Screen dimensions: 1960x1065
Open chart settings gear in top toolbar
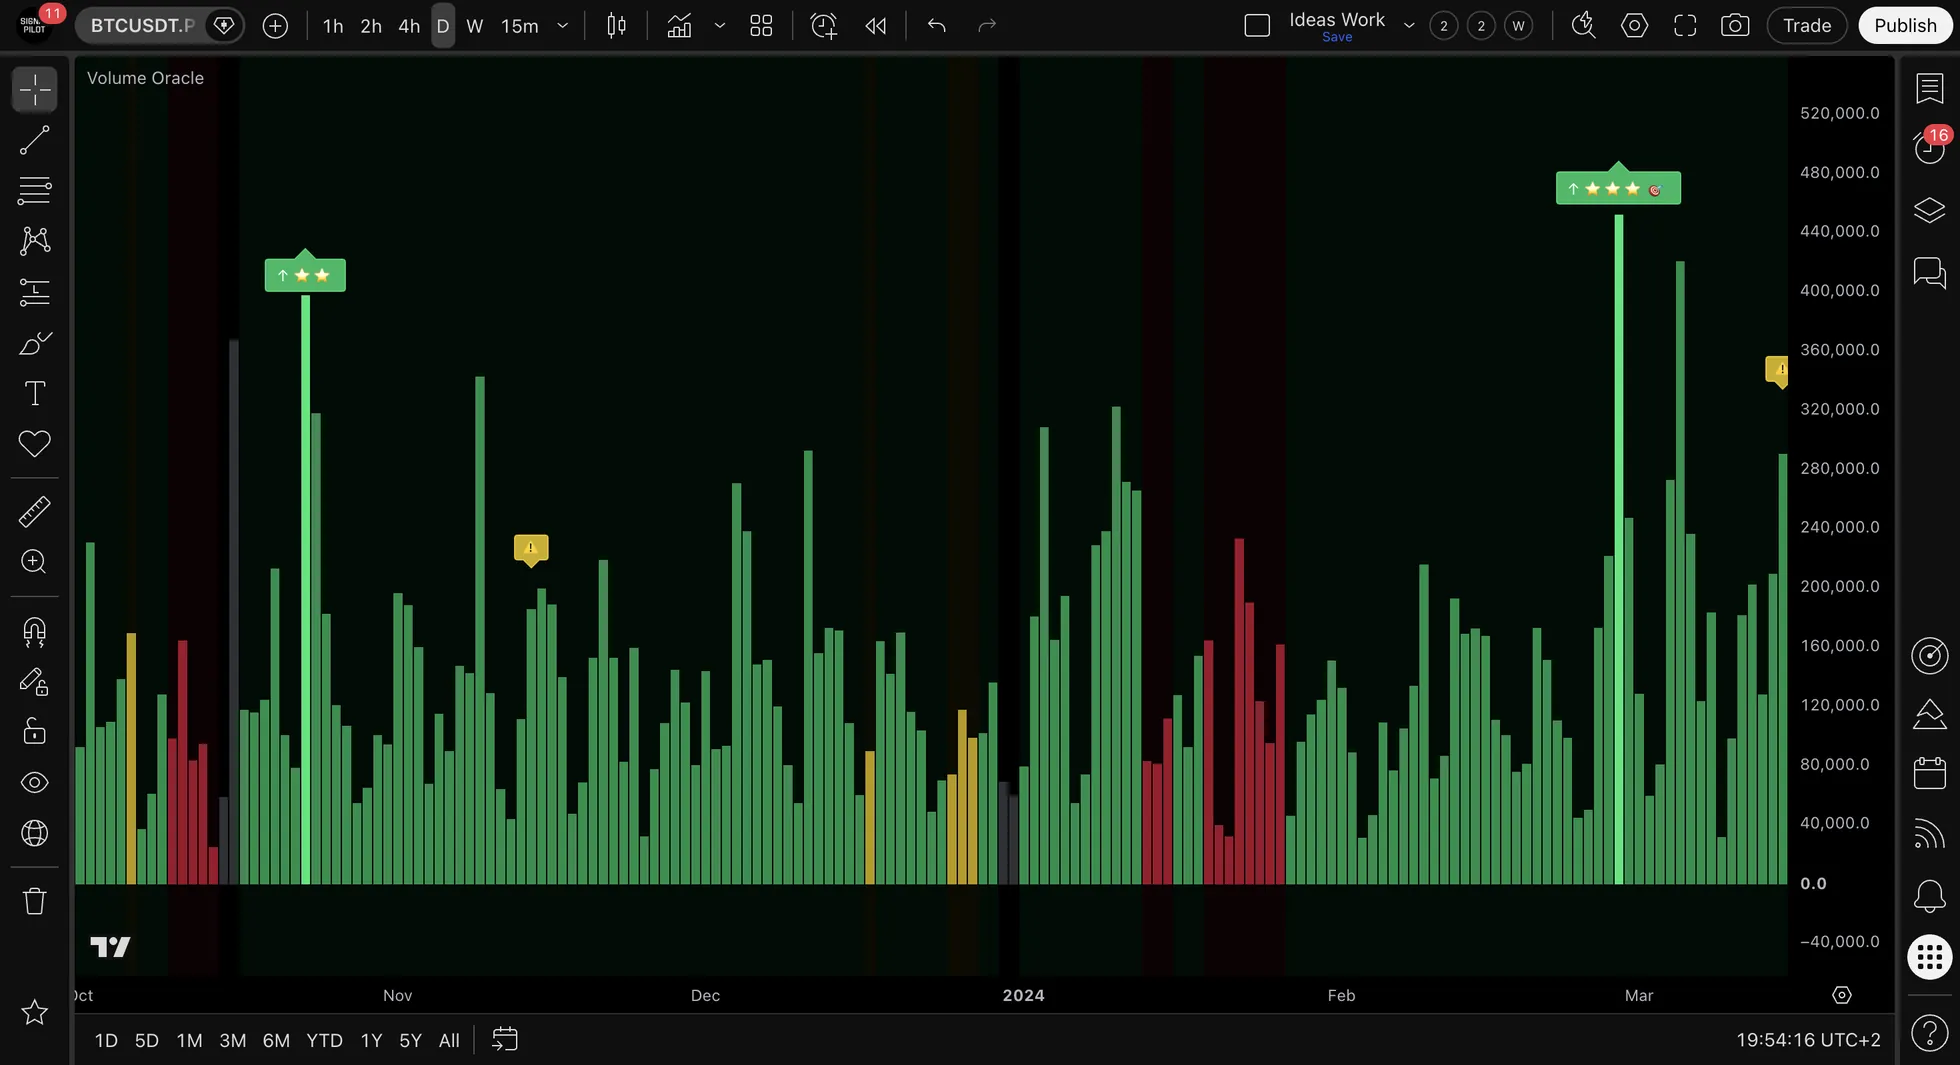tap(1634, 26)
